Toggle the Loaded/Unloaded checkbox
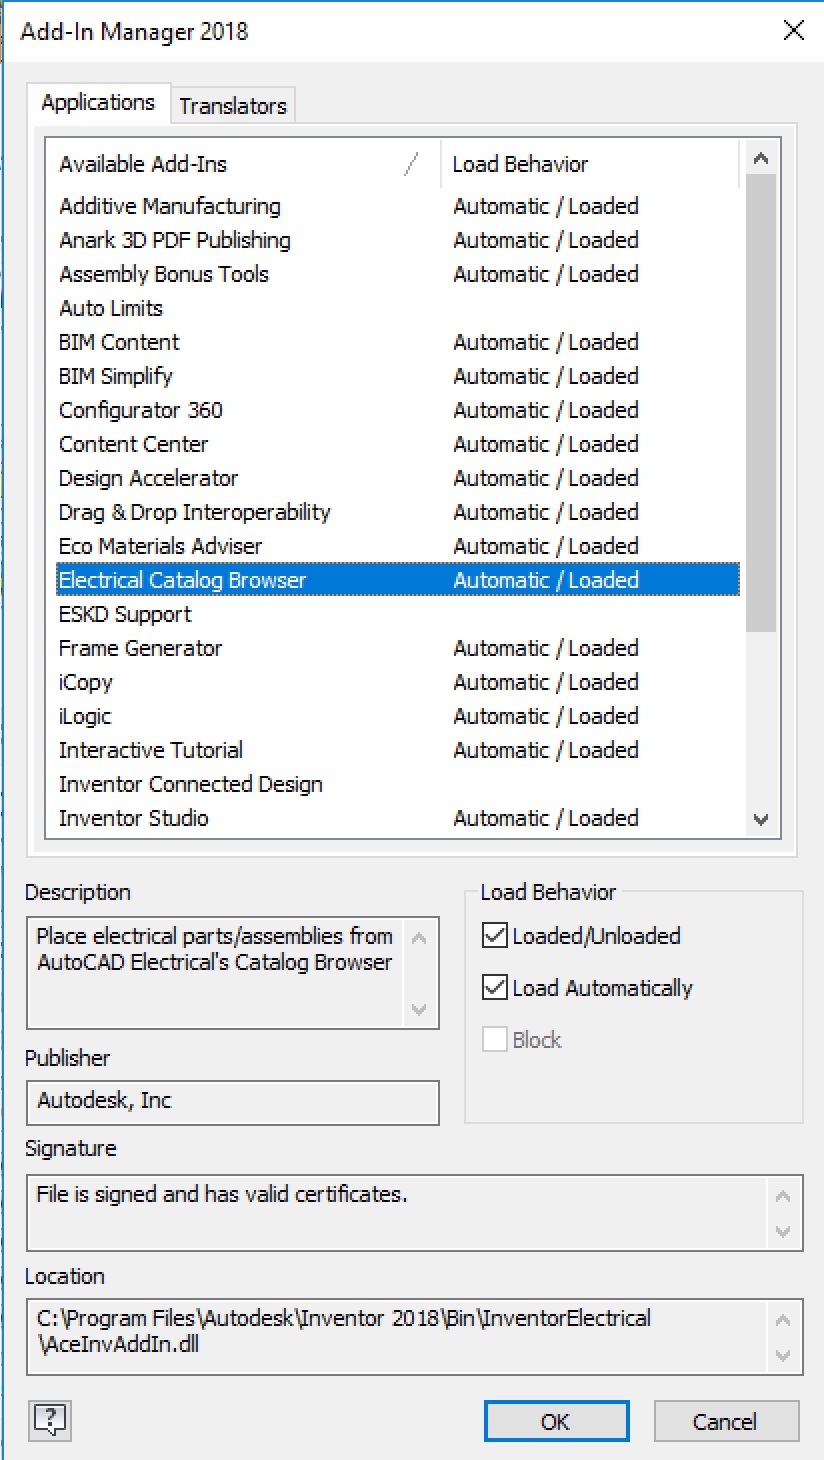 495,936
